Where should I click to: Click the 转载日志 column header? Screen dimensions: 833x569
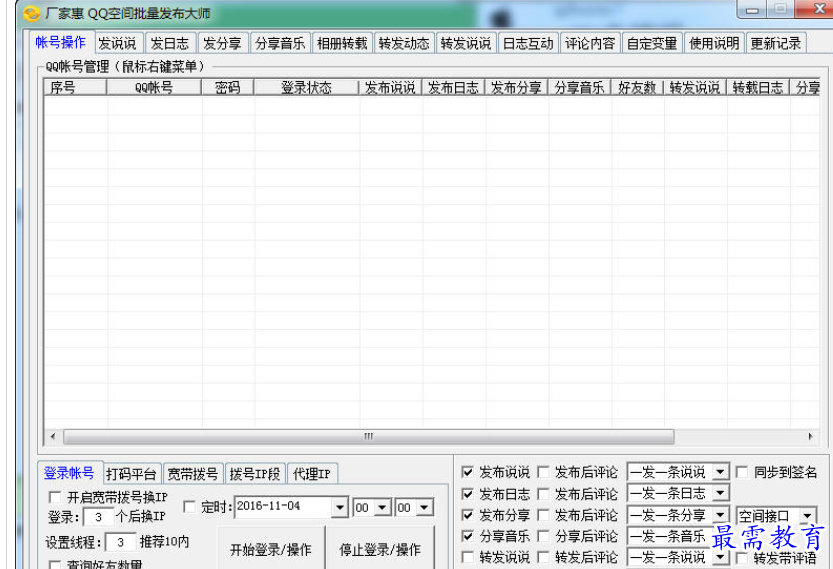pos(758,87)
